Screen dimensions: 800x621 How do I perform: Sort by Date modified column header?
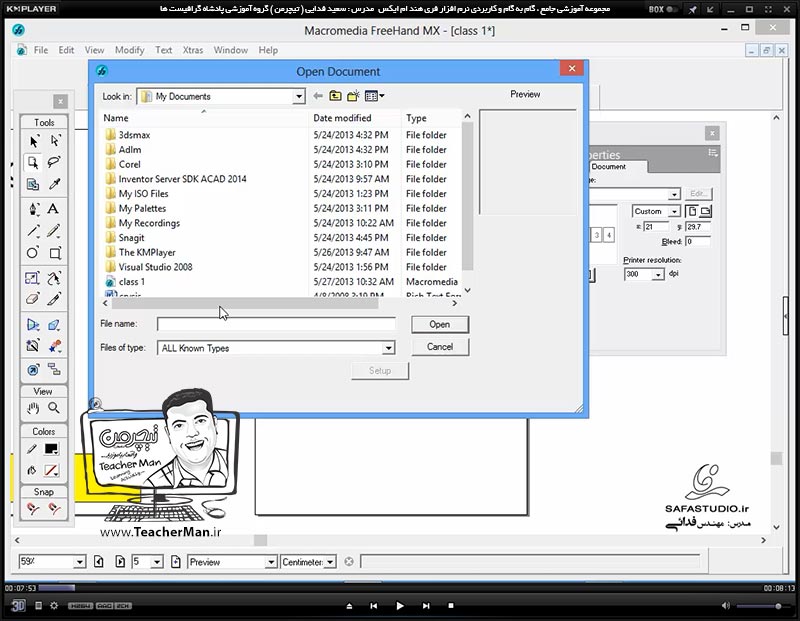[355, 118]
